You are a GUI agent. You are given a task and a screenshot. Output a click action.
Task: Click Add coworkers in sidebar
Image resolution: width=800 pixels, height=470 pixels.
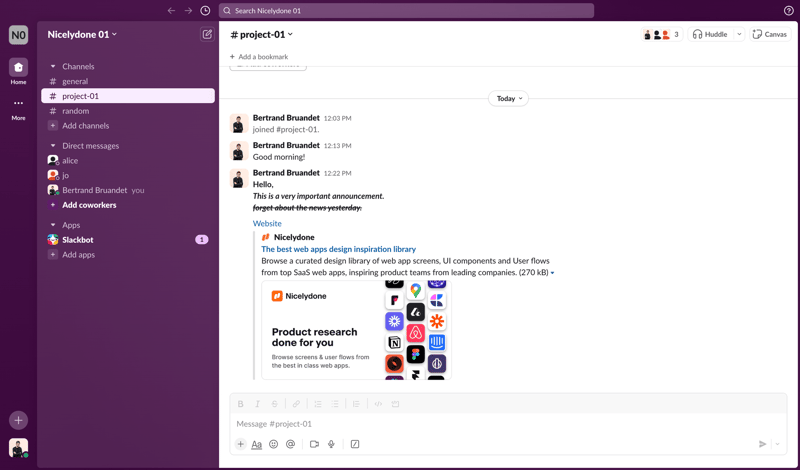tap(128, 205)
